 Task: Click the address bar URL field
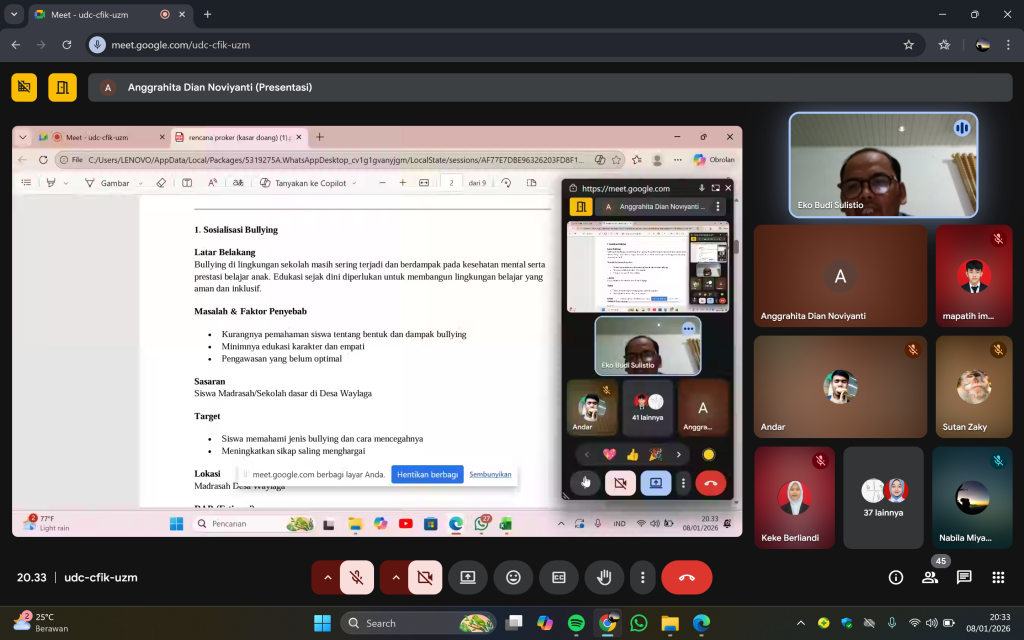[x=500, y=45]
